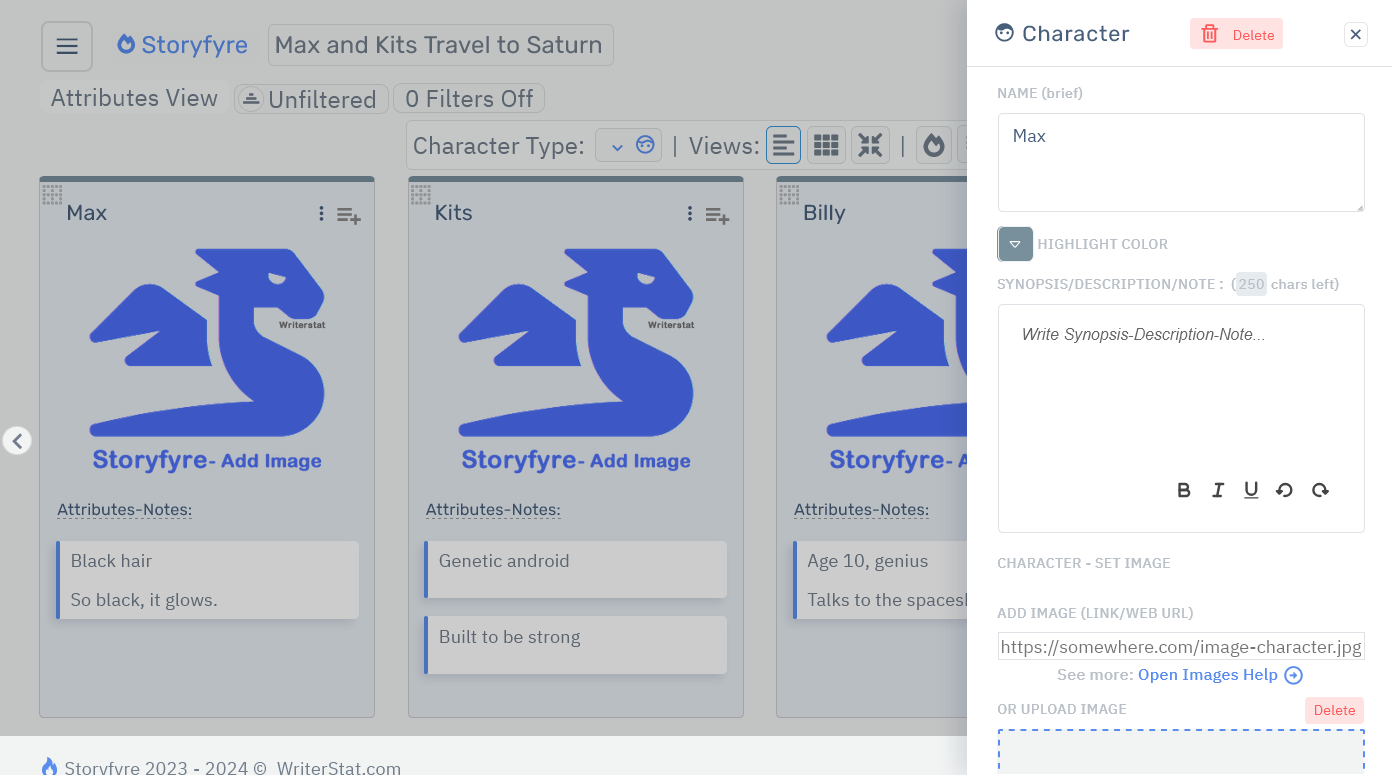Open the Highlight Color picker dropdown

pyautogui.click(x=1014, y=244)
